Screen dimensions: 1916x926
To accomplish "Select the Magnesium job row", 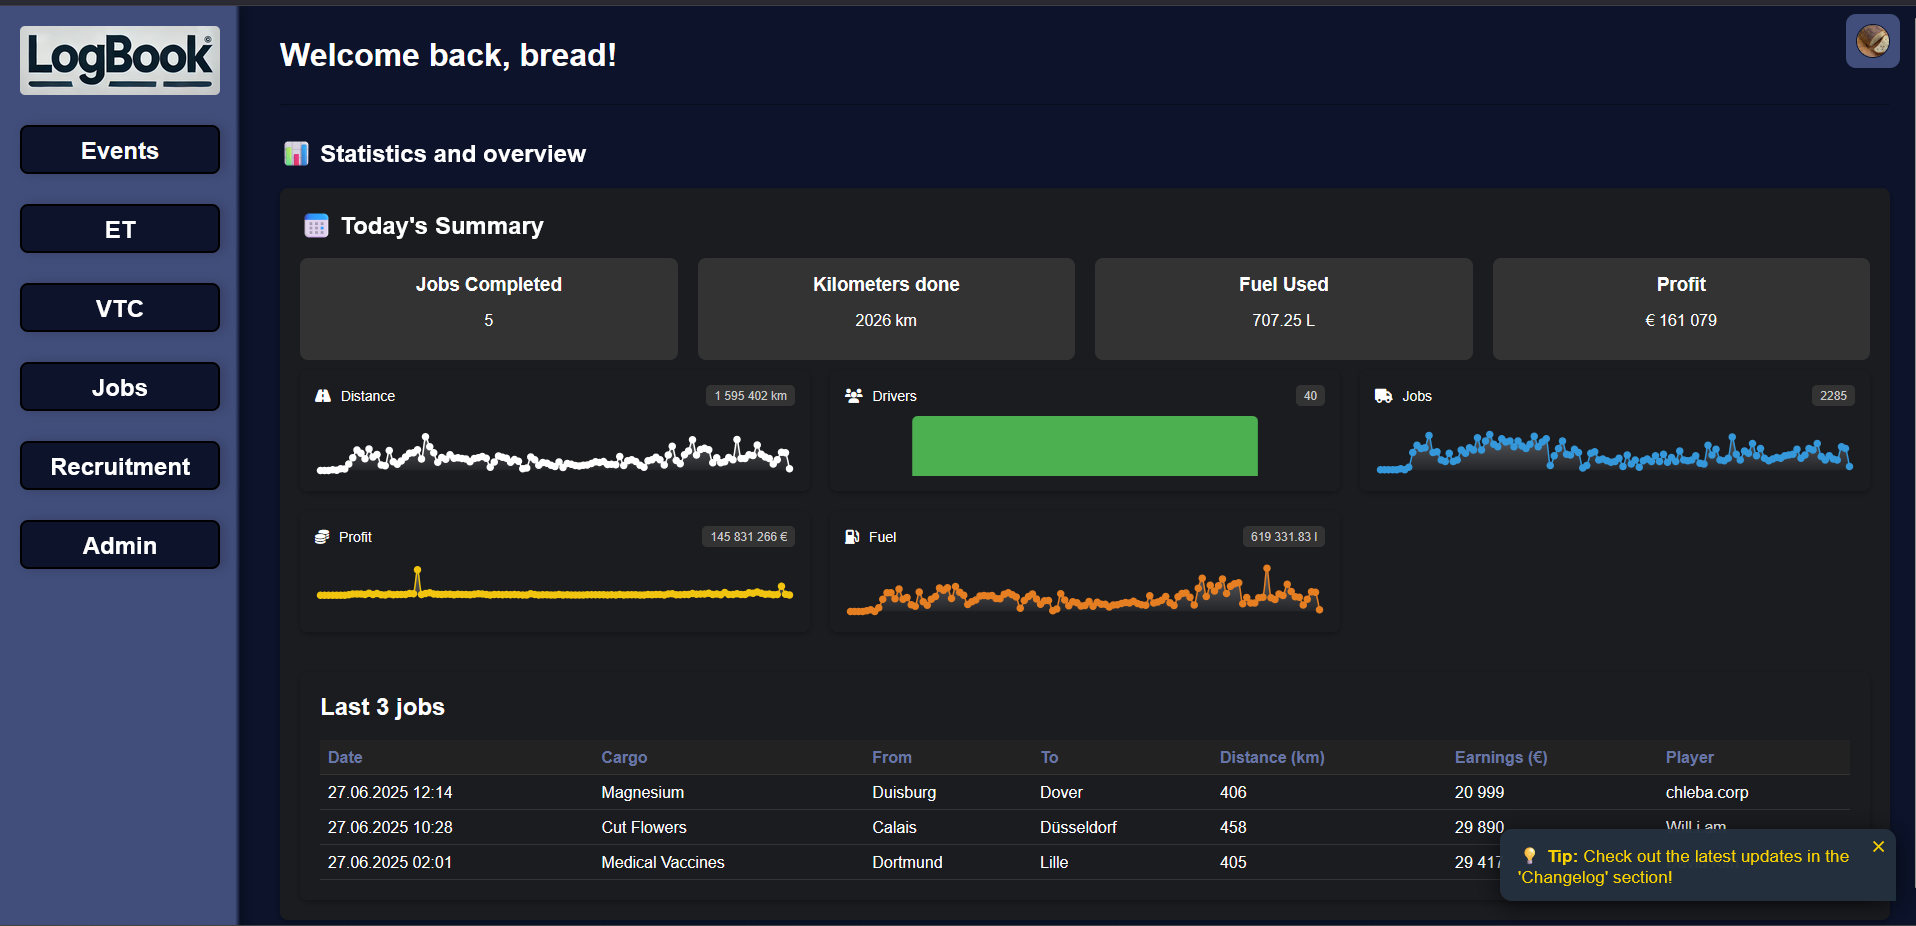I will [x=900, y=792].
